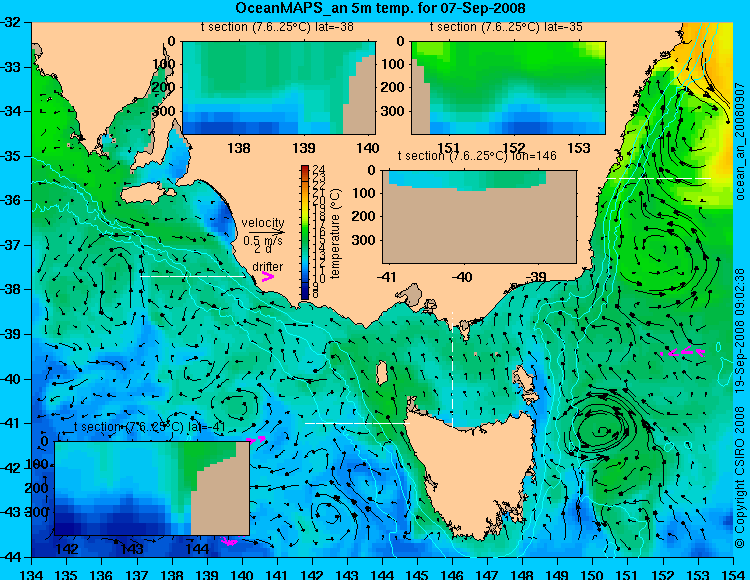750x580 pixels.
Task: Click the '154' longitude axis label
Action: point(732,573)
